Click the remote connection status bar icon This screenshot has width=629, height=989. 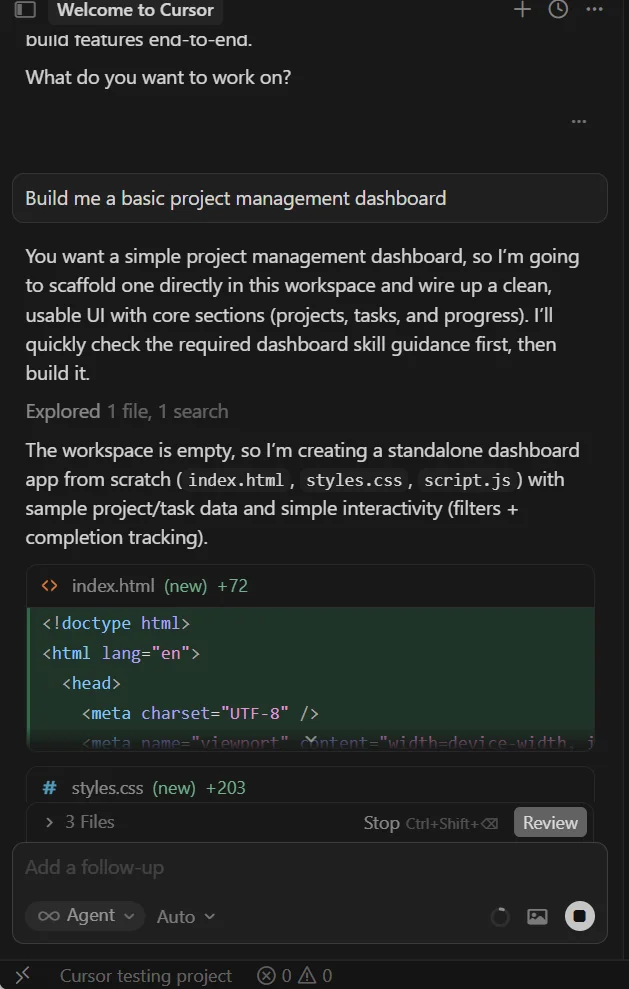click(23, 976)
